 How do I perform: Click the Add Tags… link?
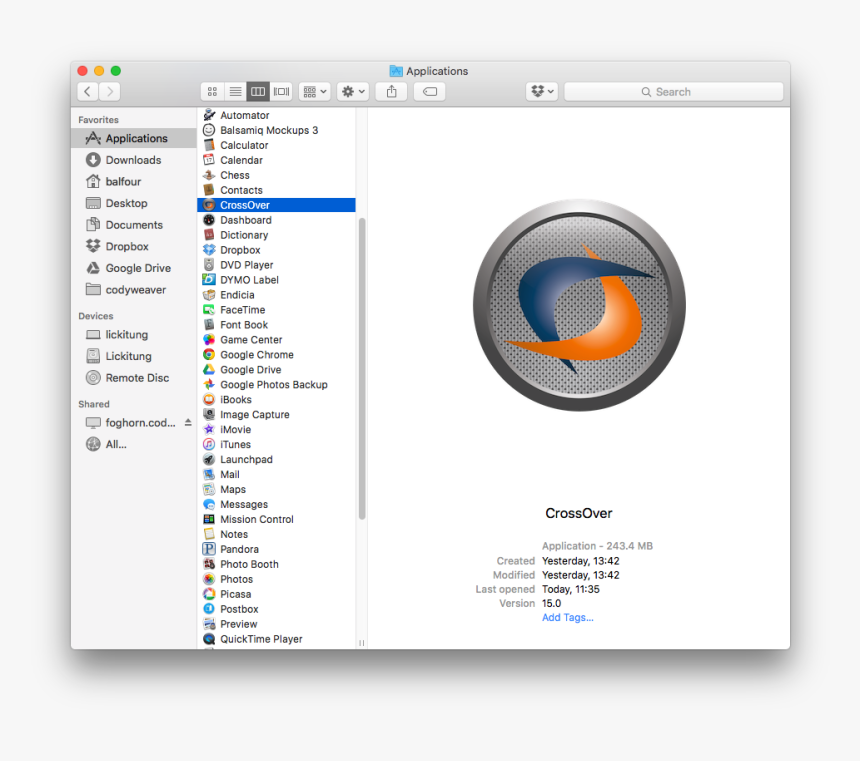[567, 617]
